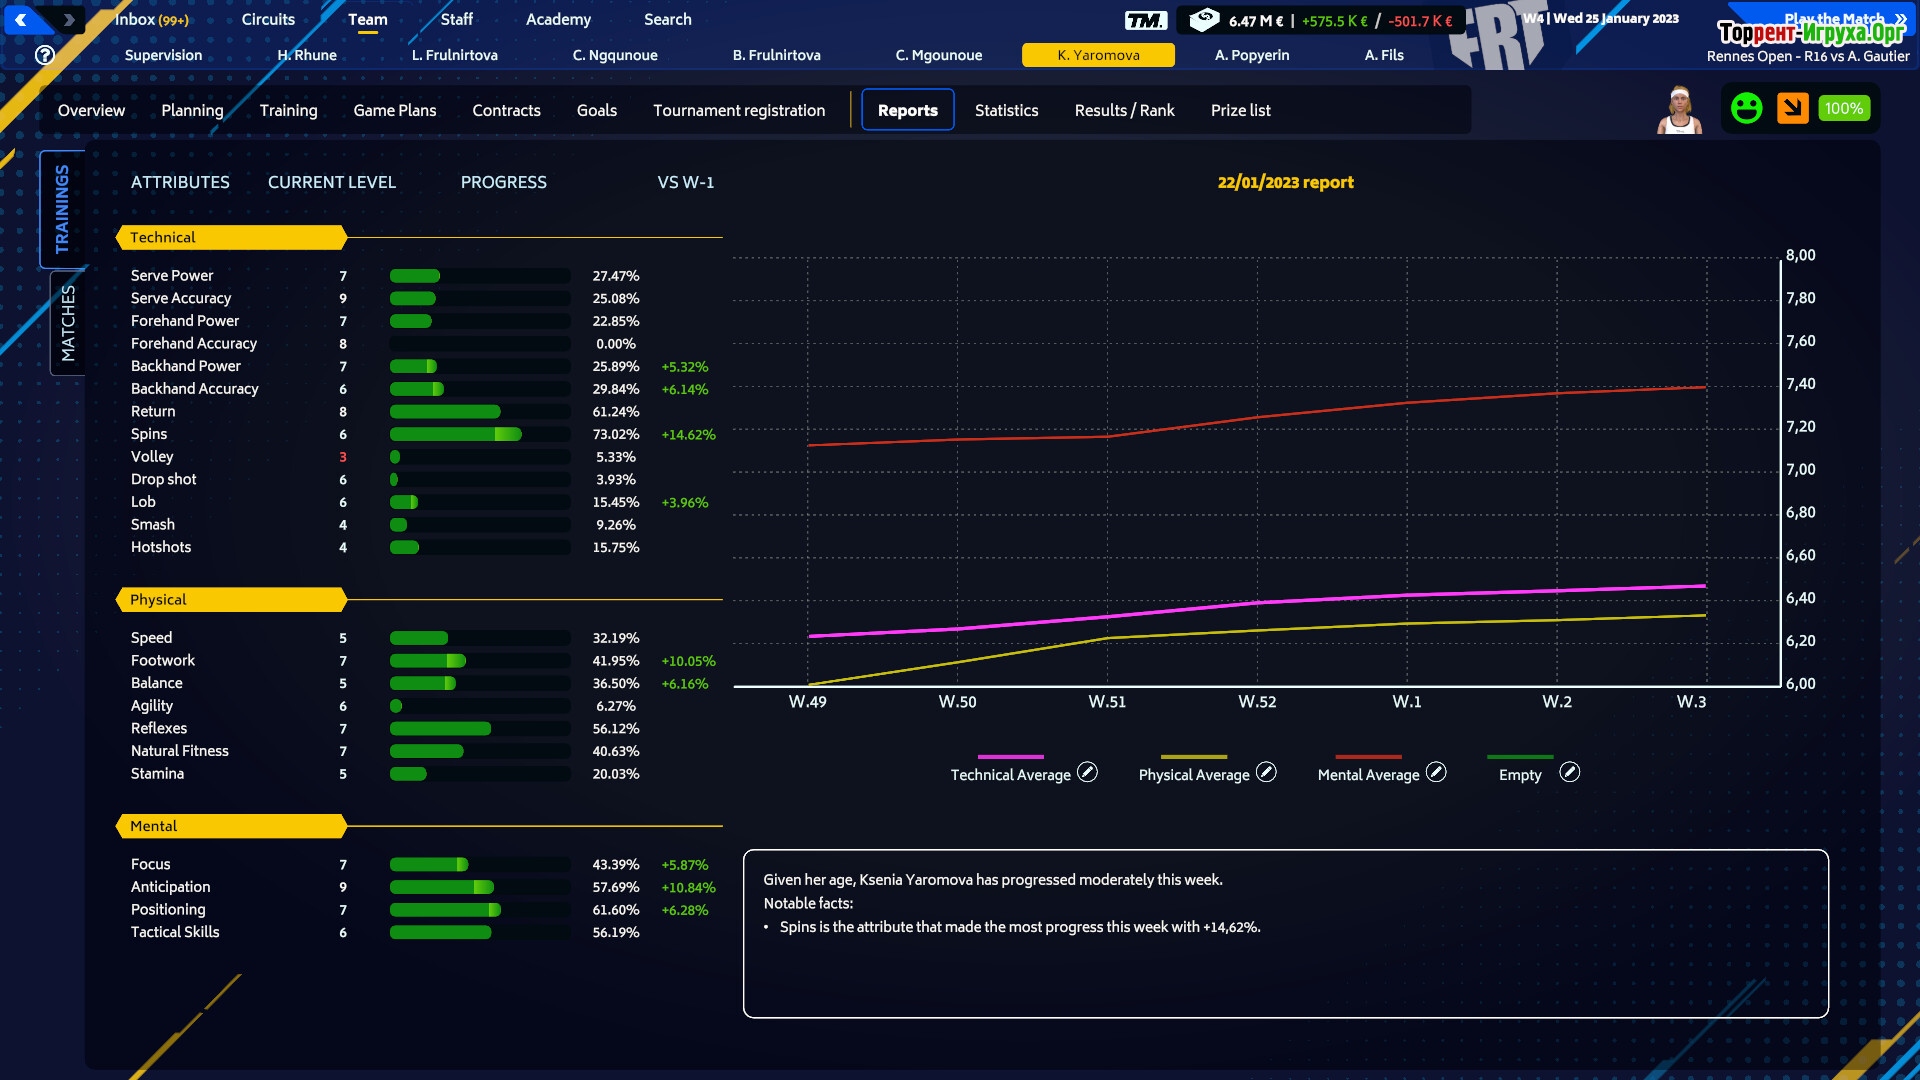The image size is (1920, 1080).
Task: Edit the Mental Average graph series
Action: (1436, 772)
